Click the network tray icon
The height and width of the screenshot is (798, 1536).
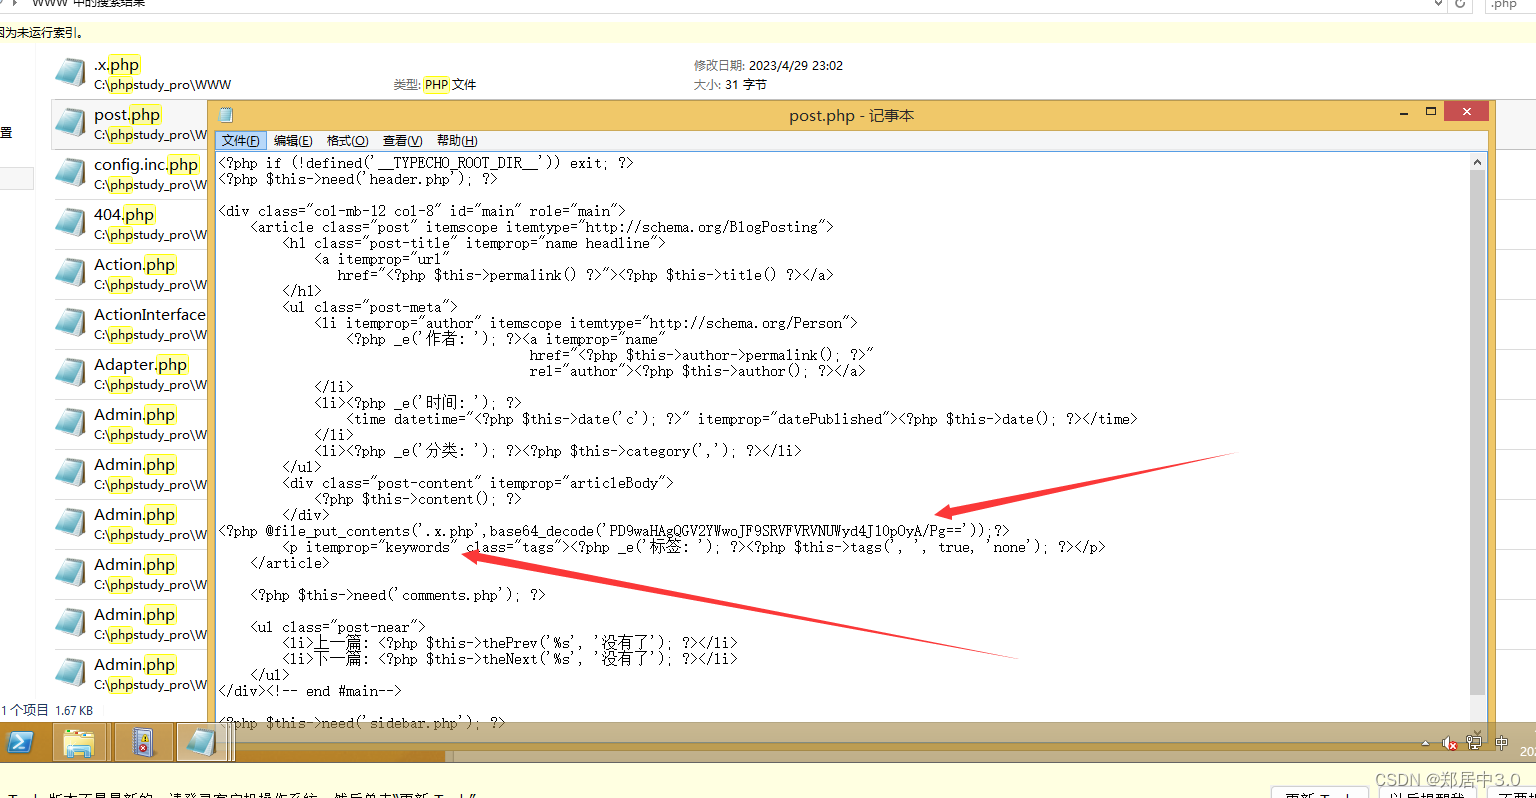(1474, 742)
